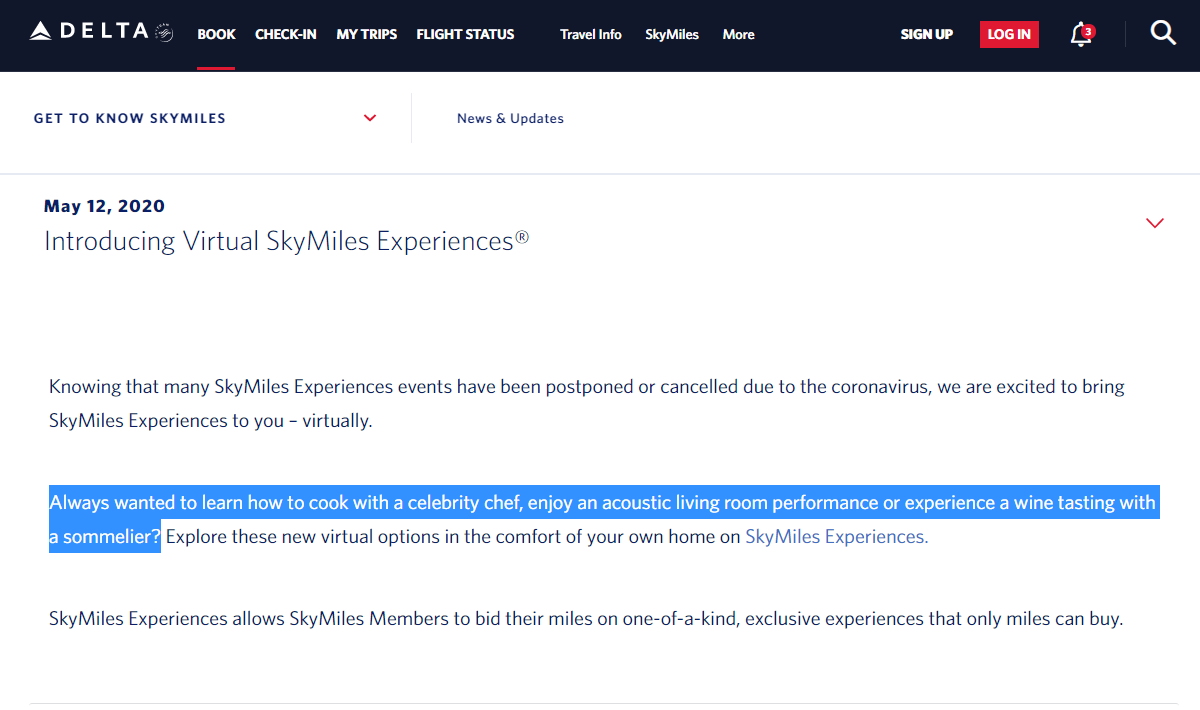Image resolution: width=1200 pixels, height=710 pixels.
Task: Click the sentence 'SkyMiles Experiences allows SkyMiles Members'
Action: click(x=586, y=619)
